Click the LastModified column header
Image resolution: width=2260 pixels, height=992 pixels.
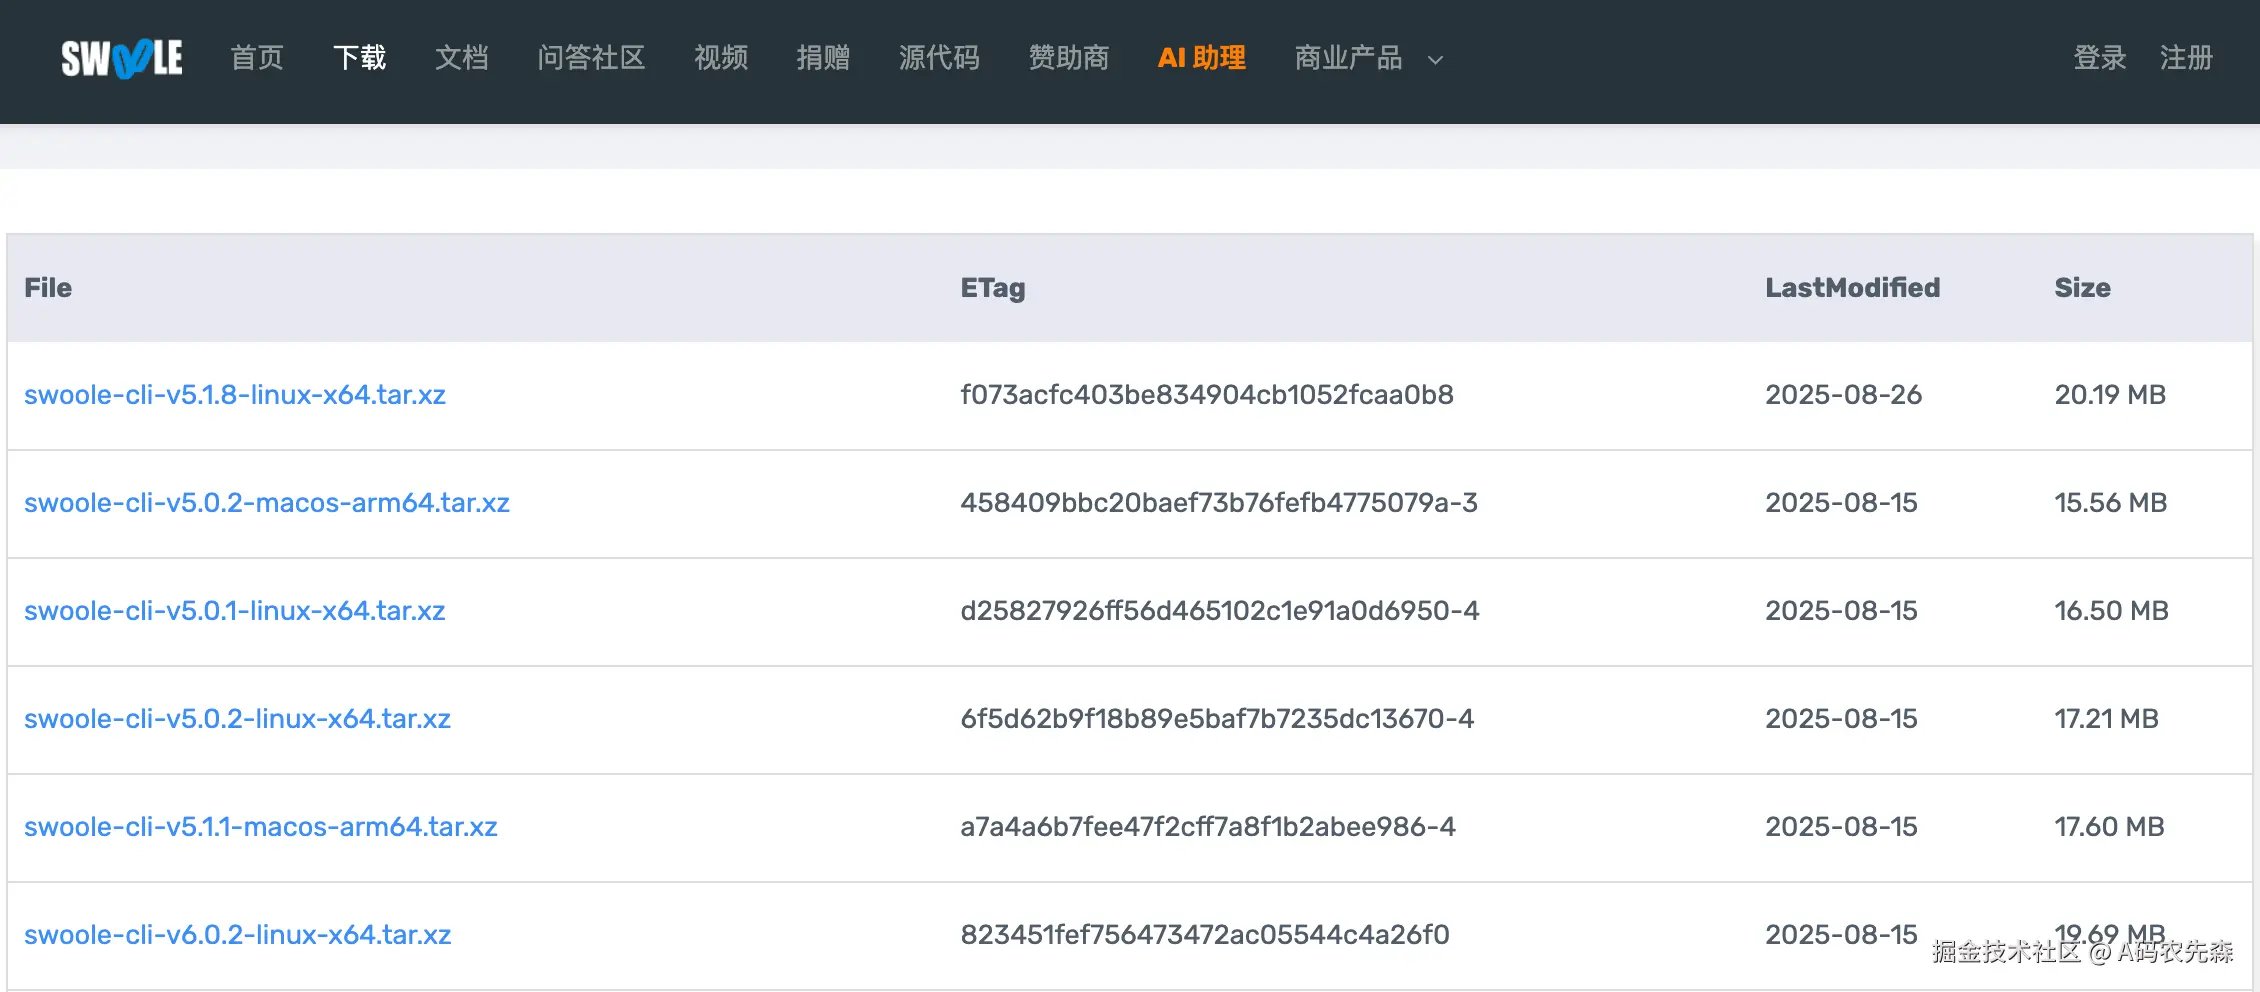click(x=1853, y=288)
